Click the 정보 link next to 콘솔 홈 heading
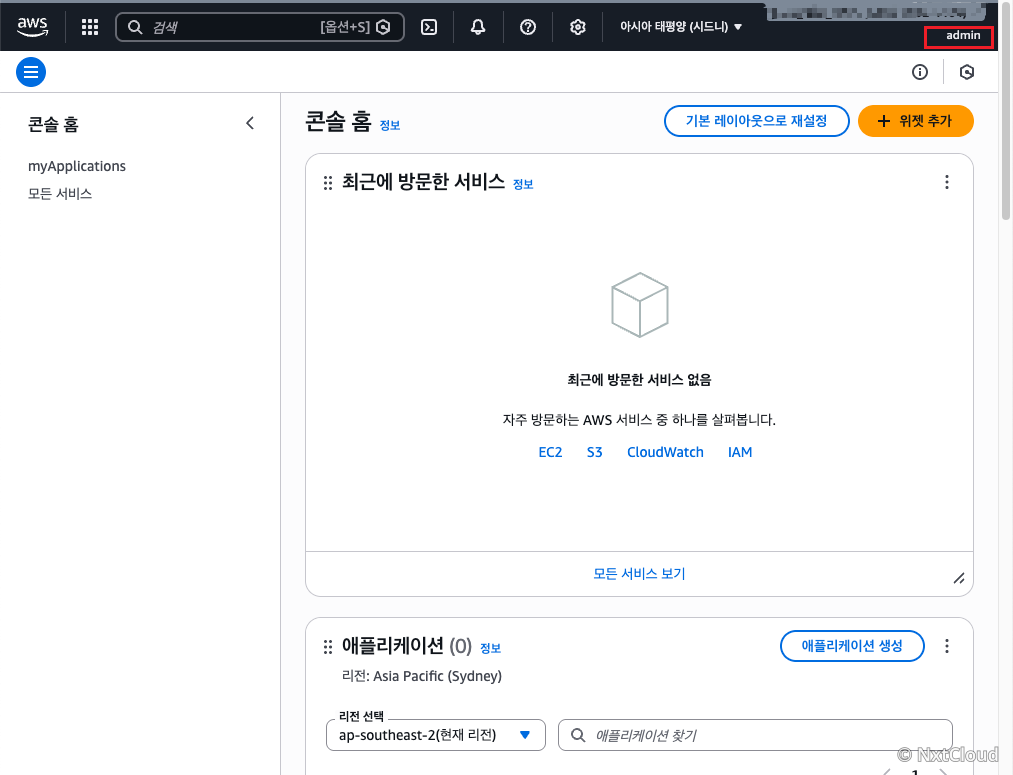This screenshot has height=775, width=1013. coord(390,125)
